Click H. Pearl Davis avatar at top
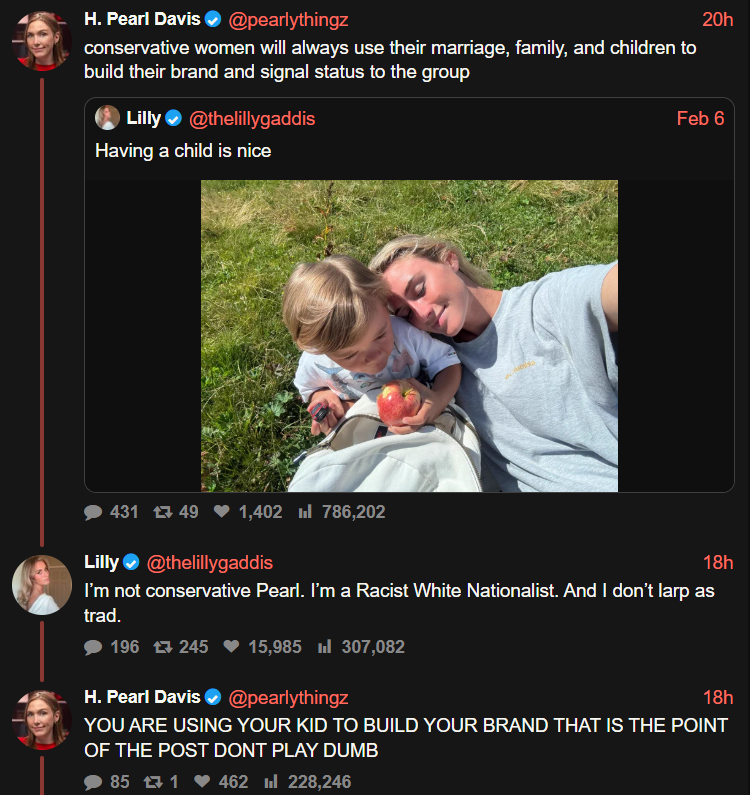750x795 pixels. click(x=41, y=41)
